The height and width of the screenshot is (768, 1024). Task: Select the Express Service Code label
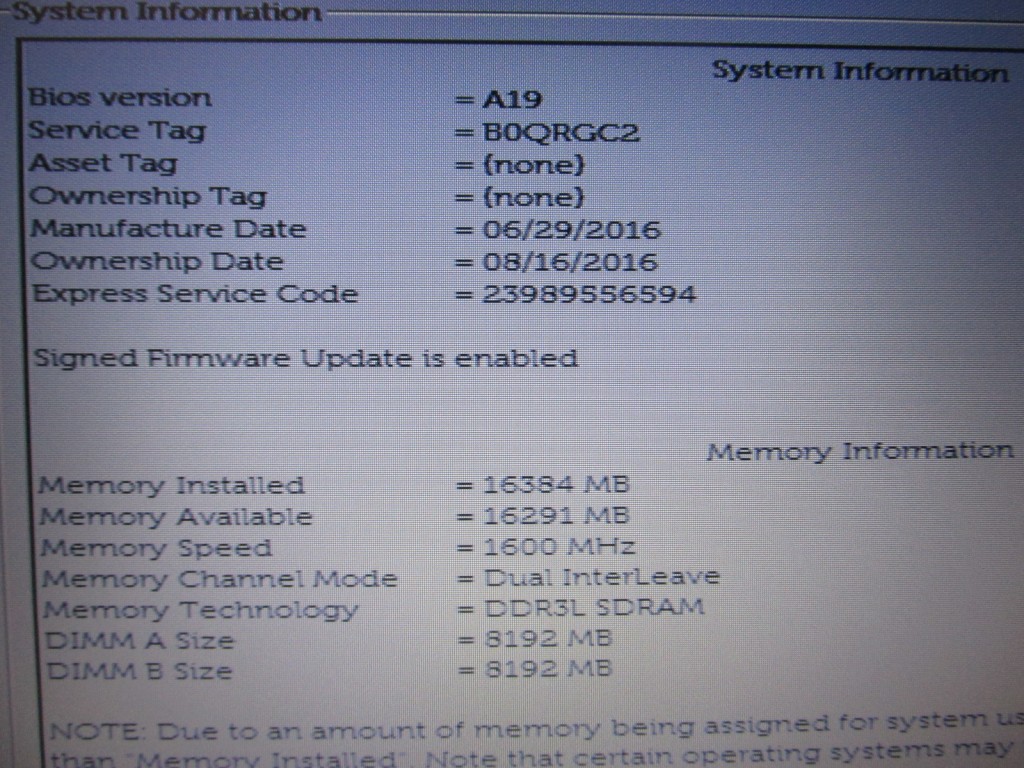point(194,294)
